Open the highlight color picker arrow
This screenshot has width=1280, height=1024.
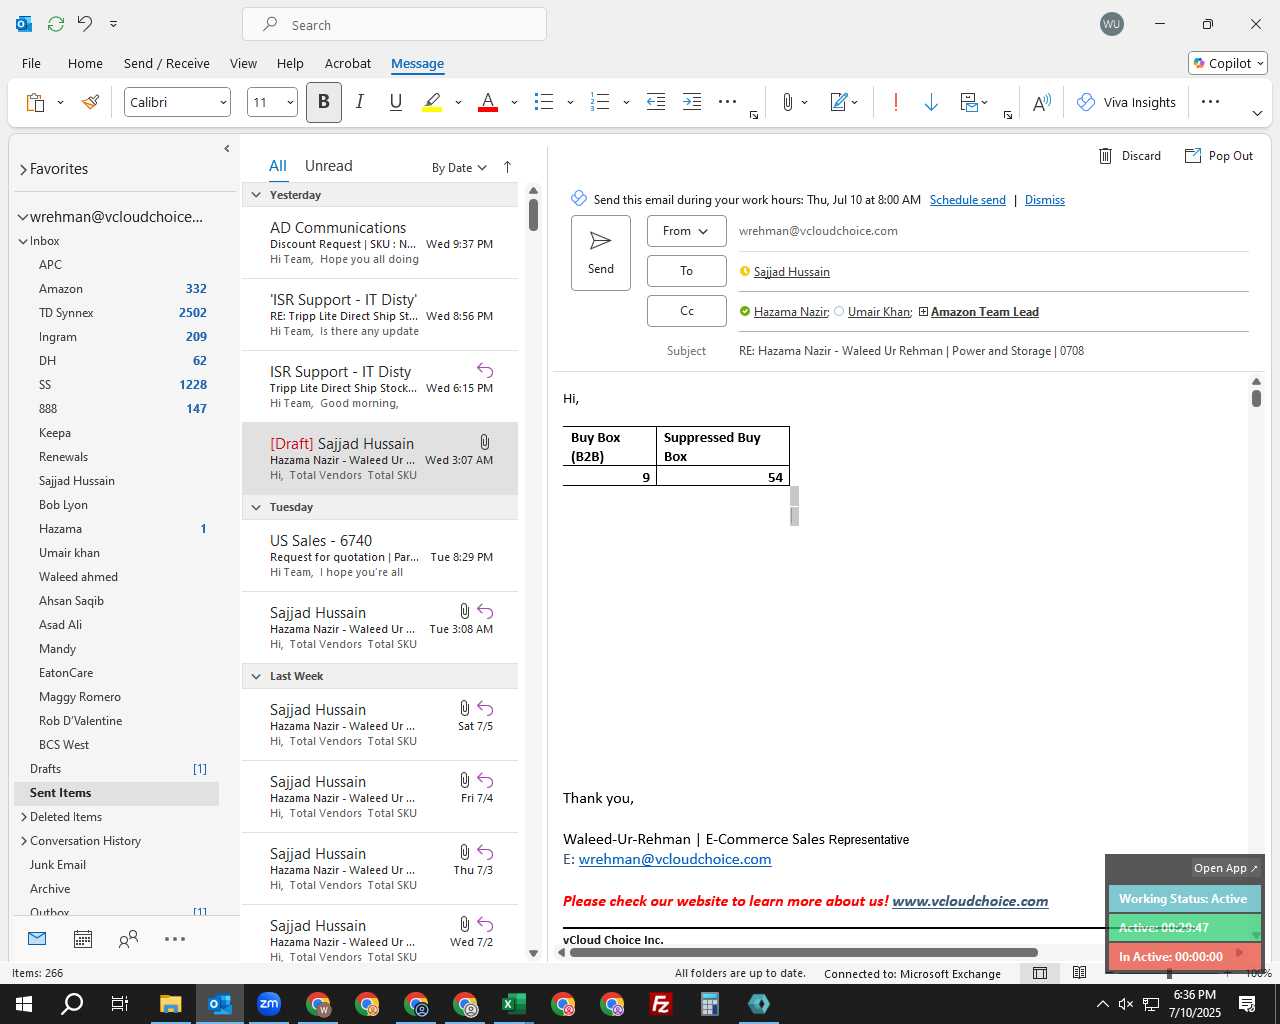coord(458,102)
